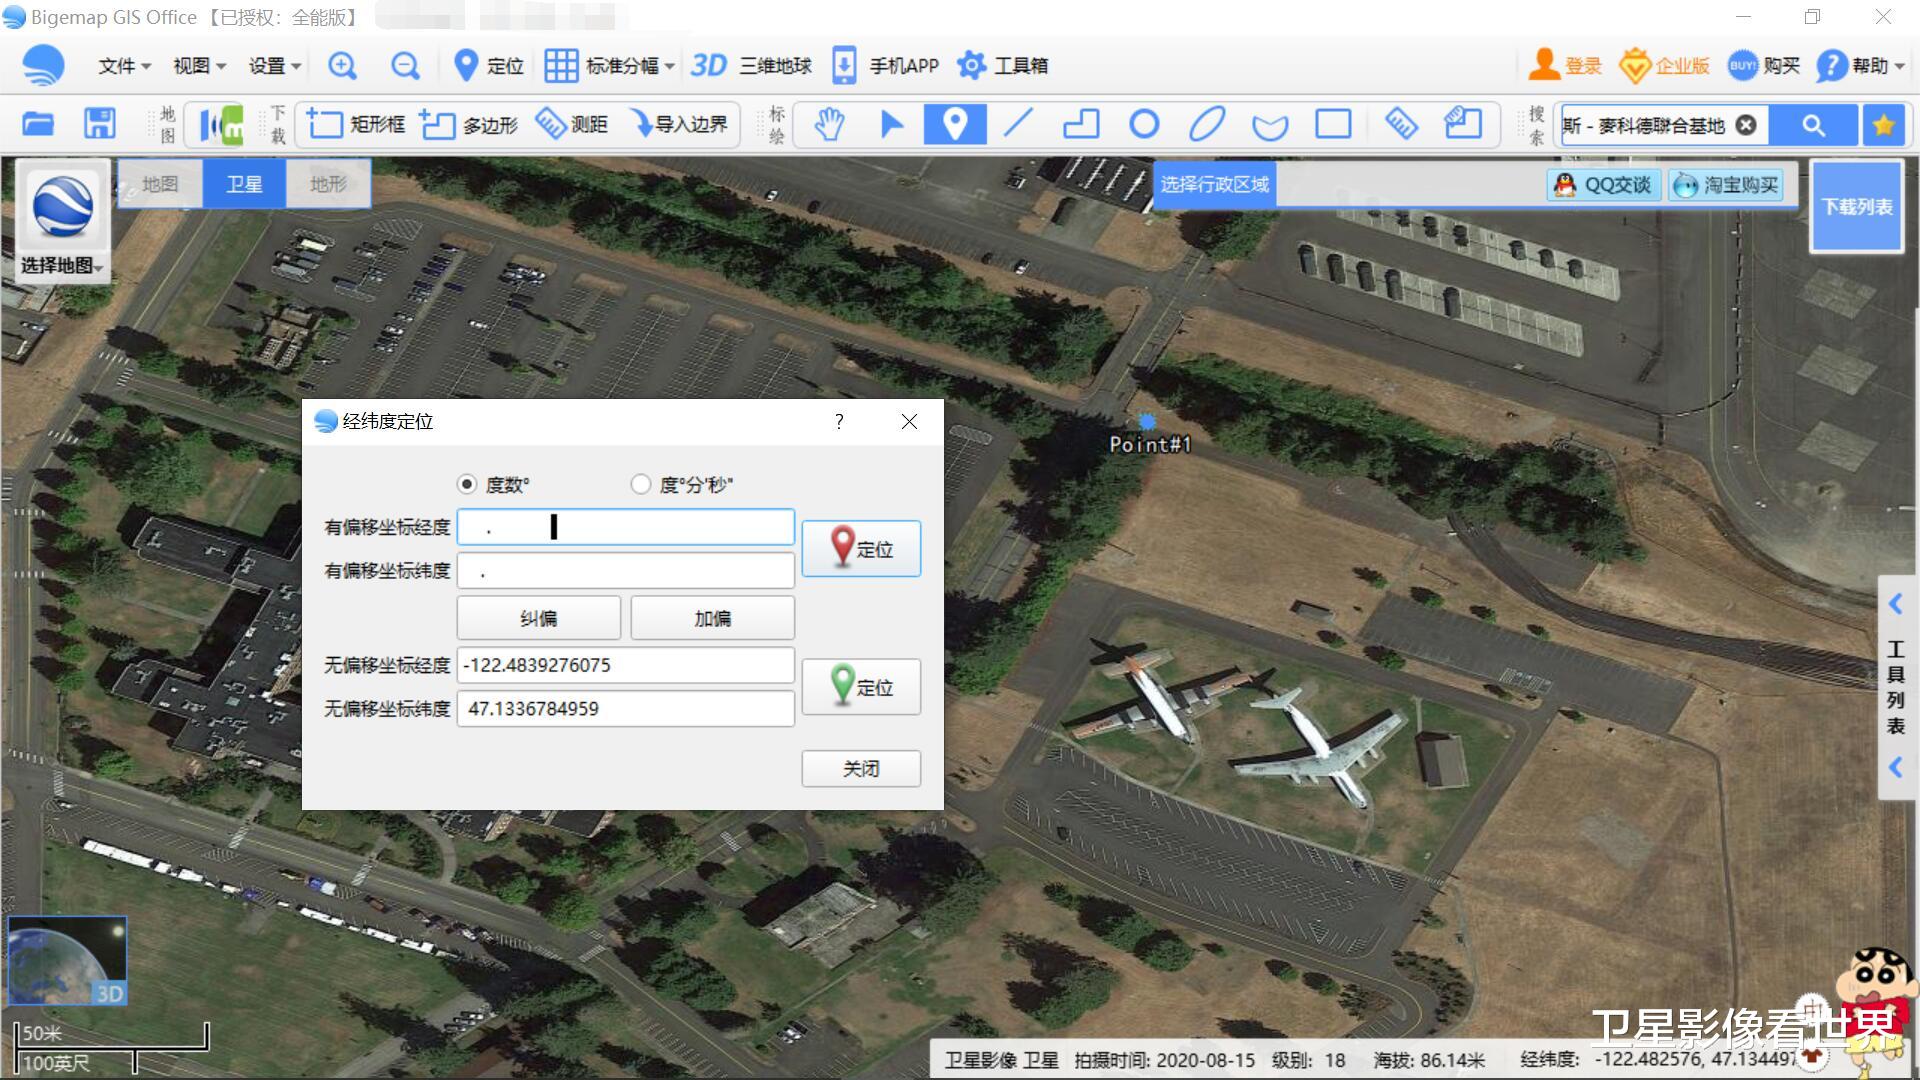Image resolution: width=1920 pixels, height=1080 pixels.
Task: Switch to the 地图 map tab
Action: [160, 184]
